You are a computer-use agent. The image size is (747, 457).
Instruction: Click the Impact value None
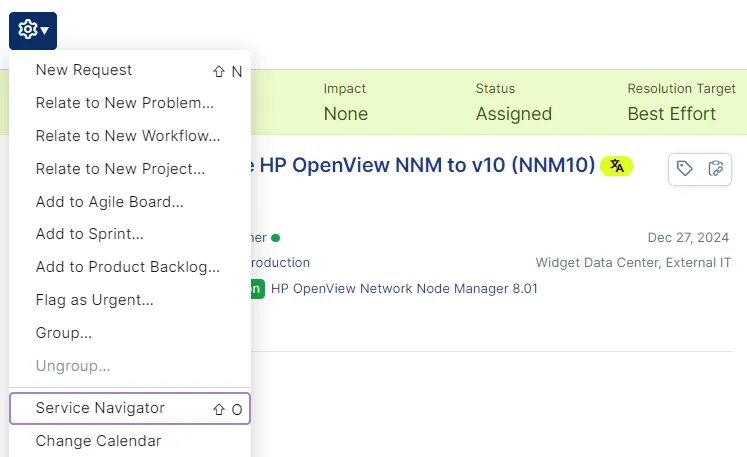click(x=346, y=114)
